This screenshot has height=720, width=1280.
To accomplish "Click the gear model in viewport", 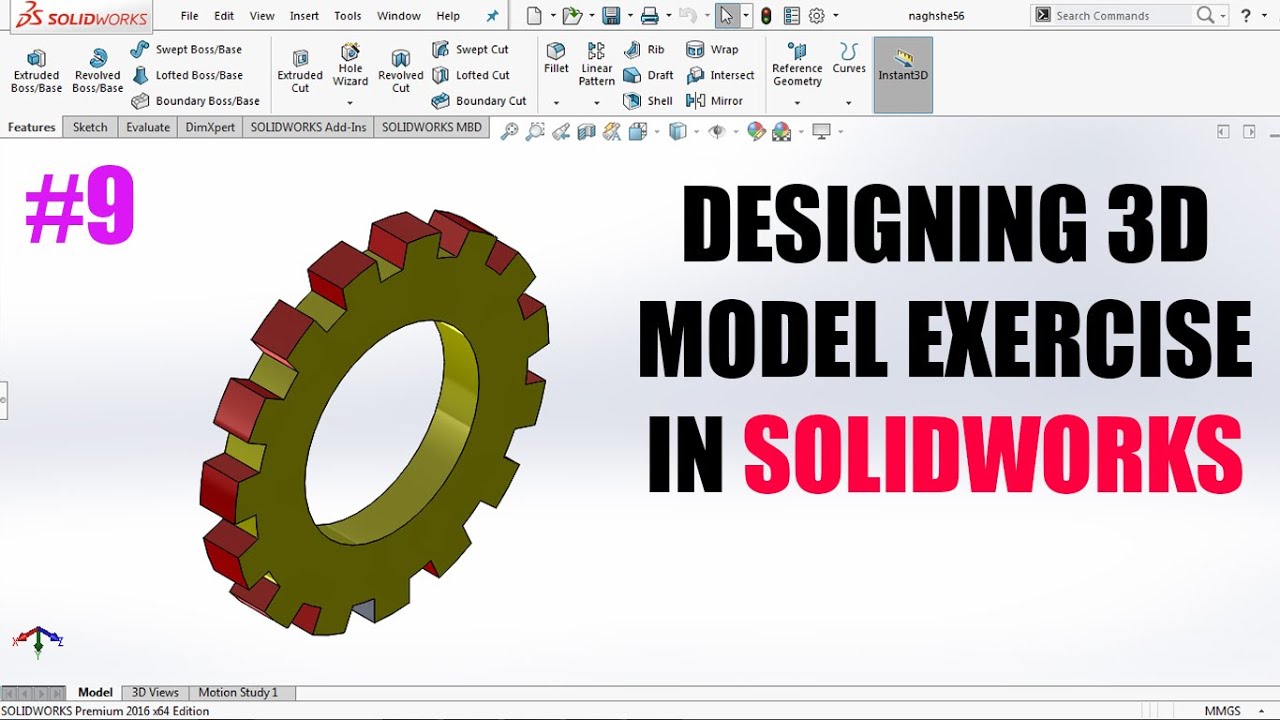I will [374, 422].
